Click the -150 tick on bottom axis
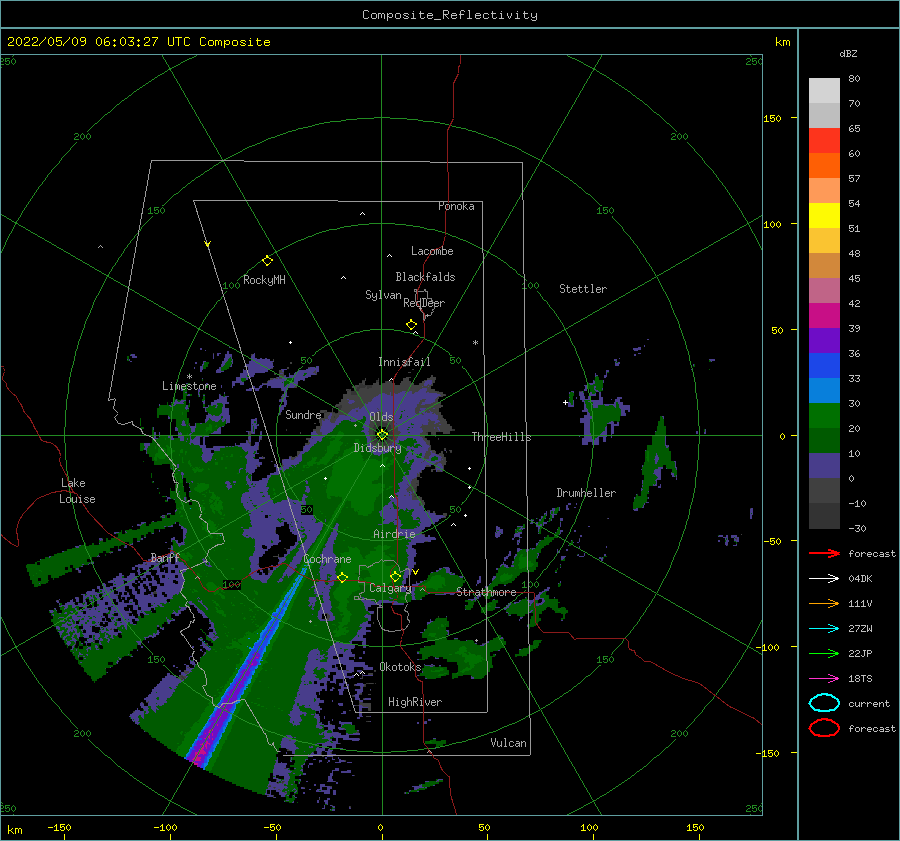This screenshot has height=841, width=900. (59, 827)
